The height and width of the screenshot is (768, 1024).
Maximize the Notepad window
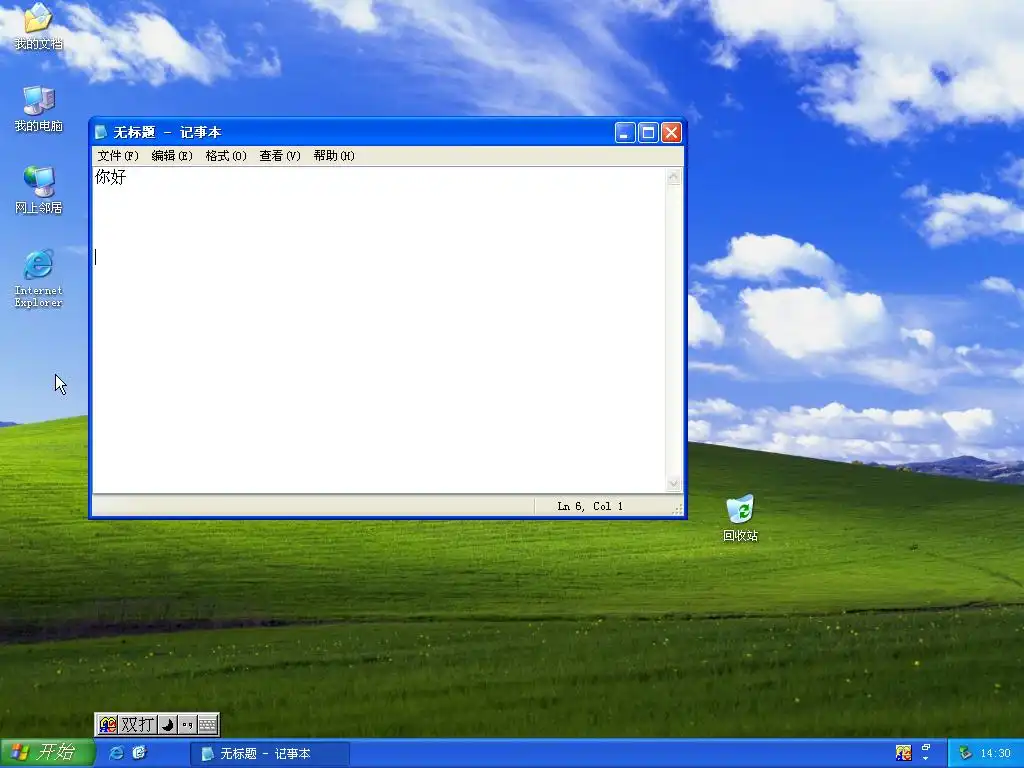(648, 133)
